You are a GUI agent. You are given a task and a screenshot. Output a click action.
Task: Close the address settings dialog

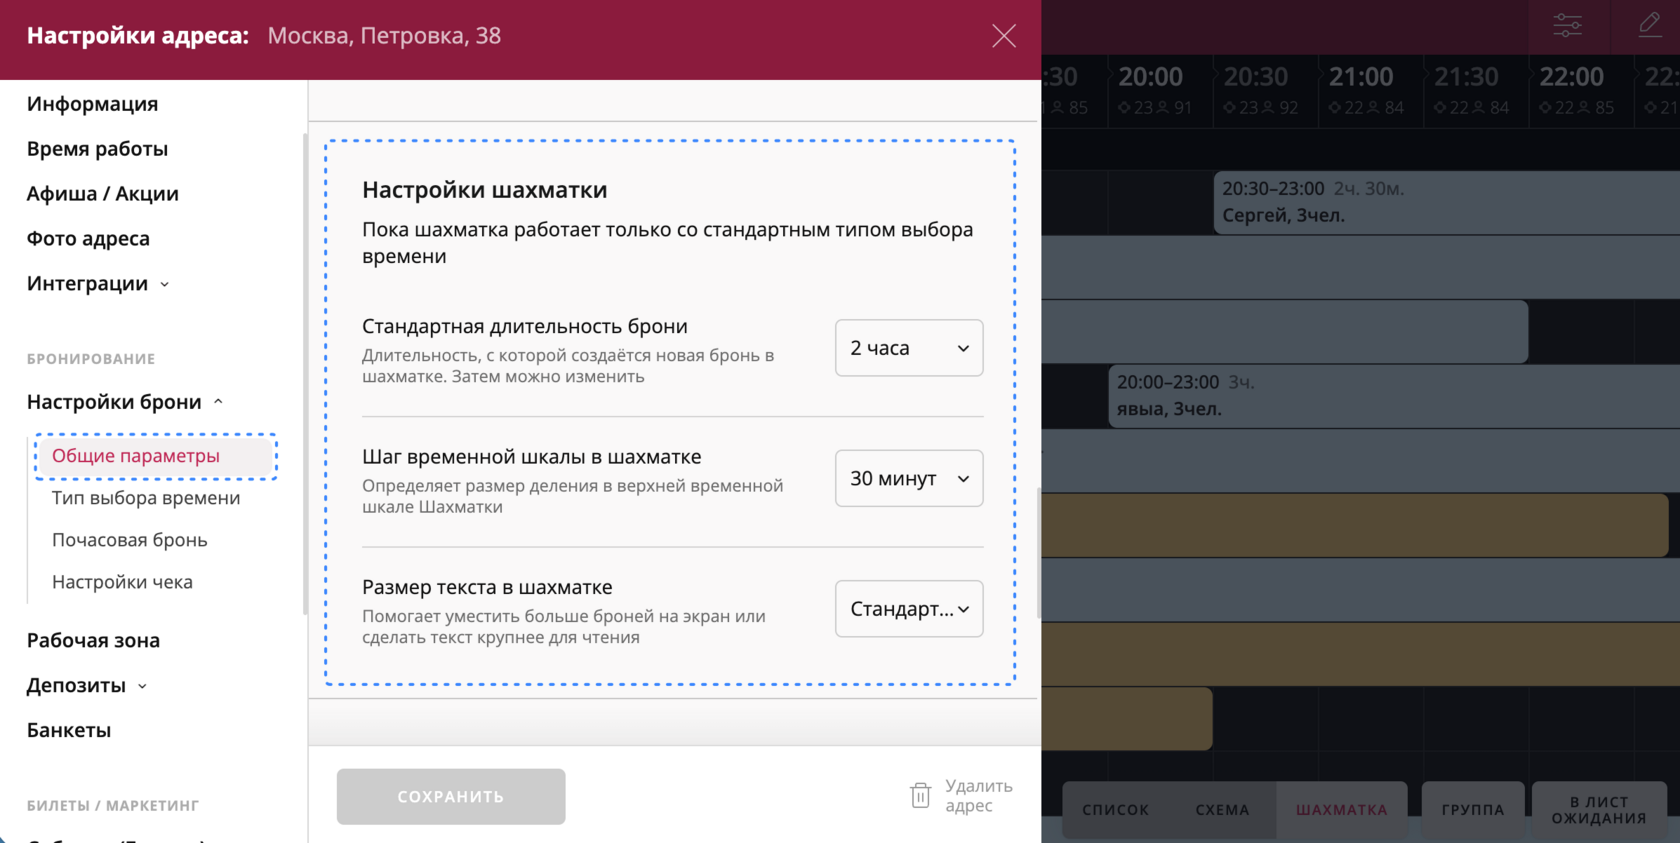click(x=1004, y=36)
